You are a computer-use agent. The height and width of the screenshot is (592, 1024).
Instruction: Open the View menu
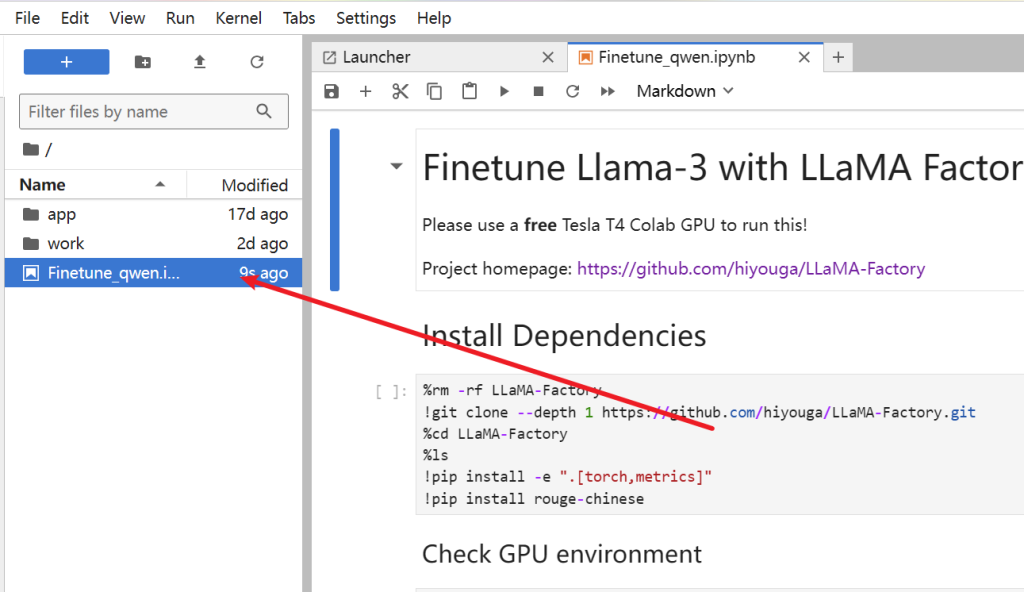(127, 18)
